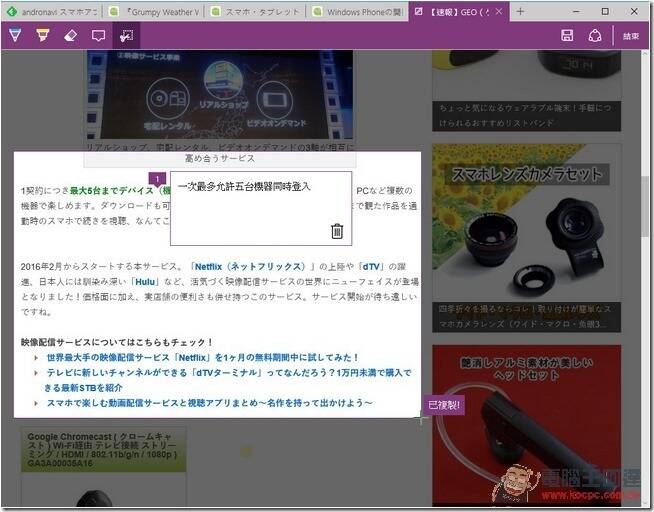654x512 pixels.
Task: Click the スマホカメラレンズ caption under lens image
Action: coord(526,317)
